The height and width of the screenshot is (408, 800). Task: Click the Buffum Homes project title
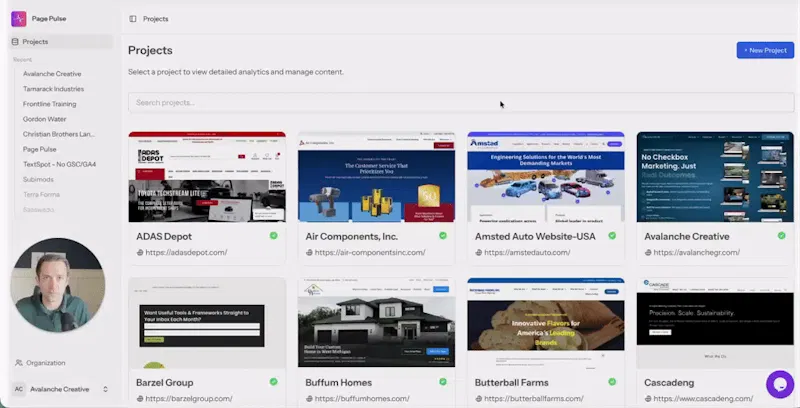pos(339,382)
